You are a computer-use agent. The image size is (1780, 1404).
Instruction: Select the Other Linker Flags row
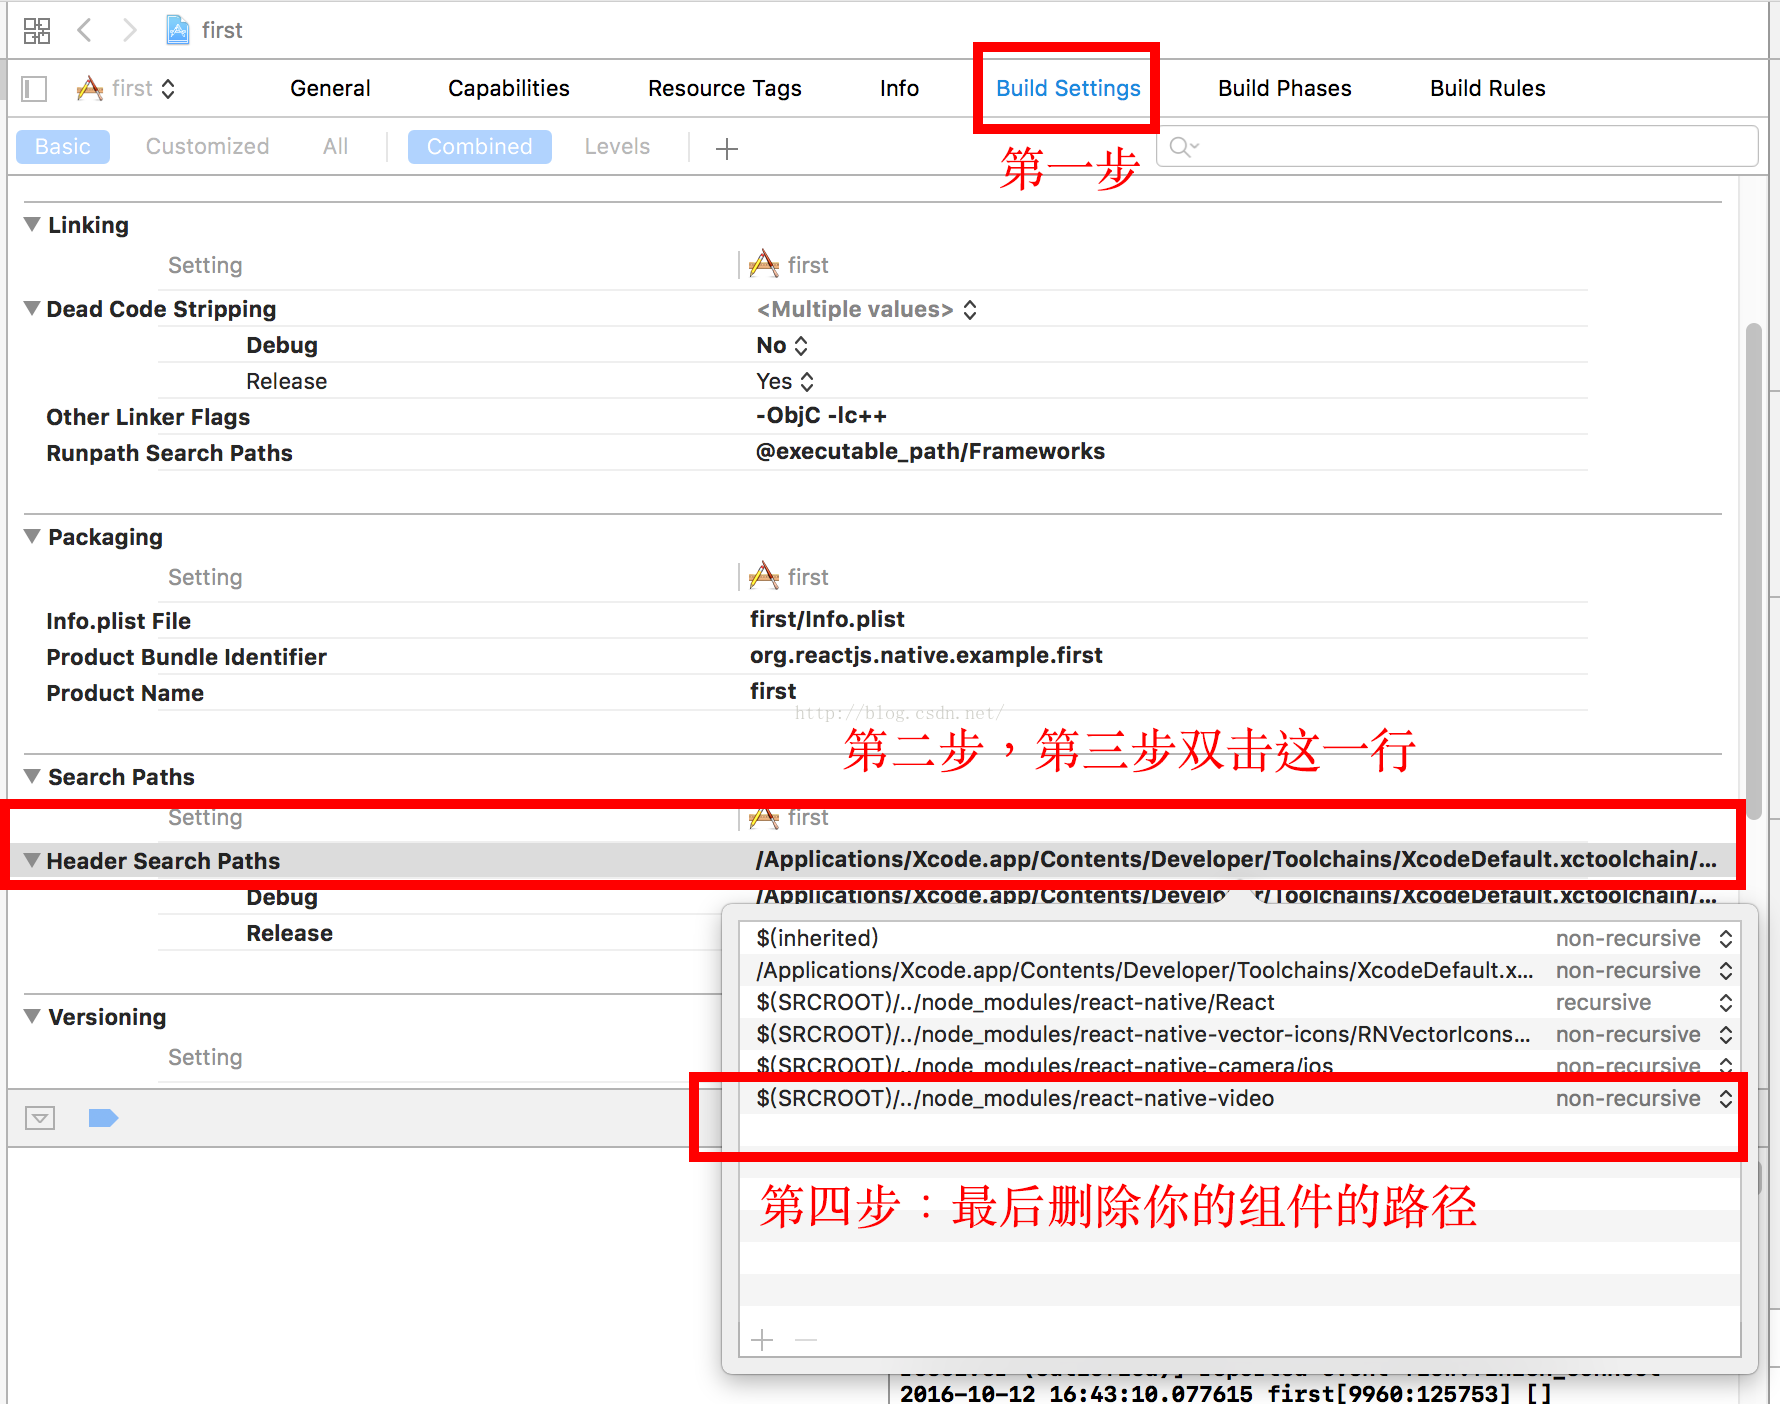817,417
